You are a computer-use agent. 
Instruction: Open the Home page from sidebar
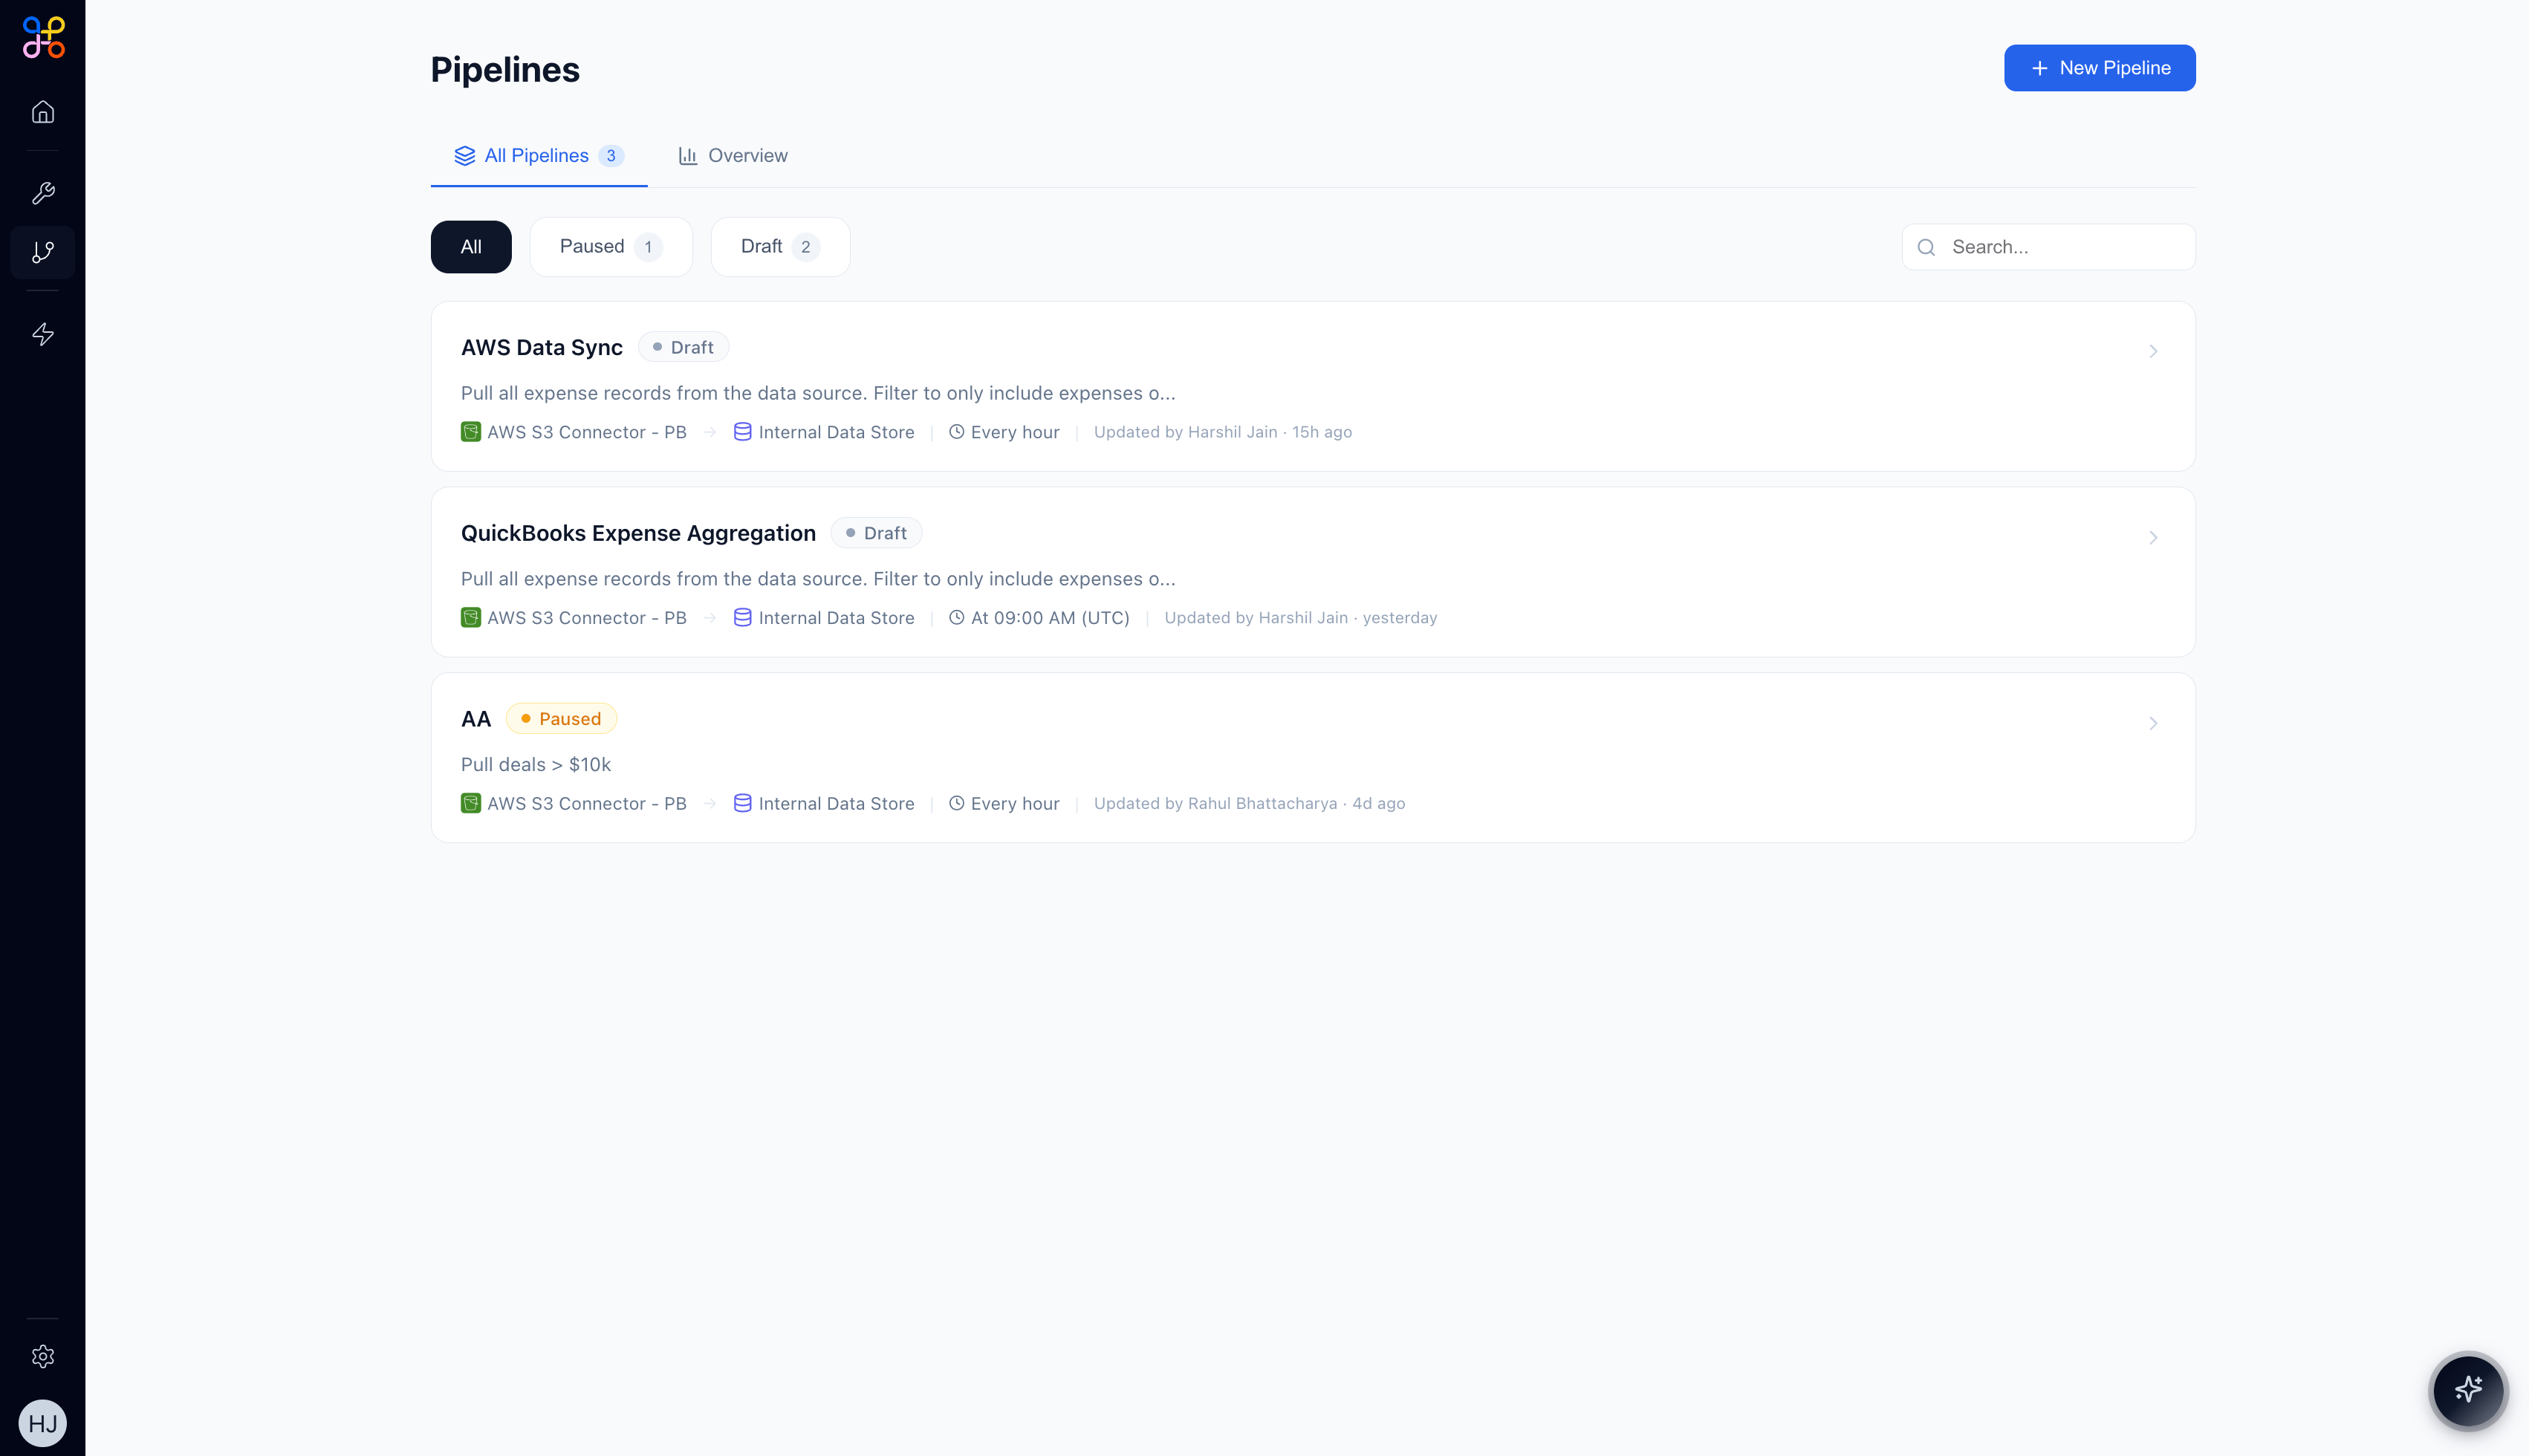click(43, 111)
